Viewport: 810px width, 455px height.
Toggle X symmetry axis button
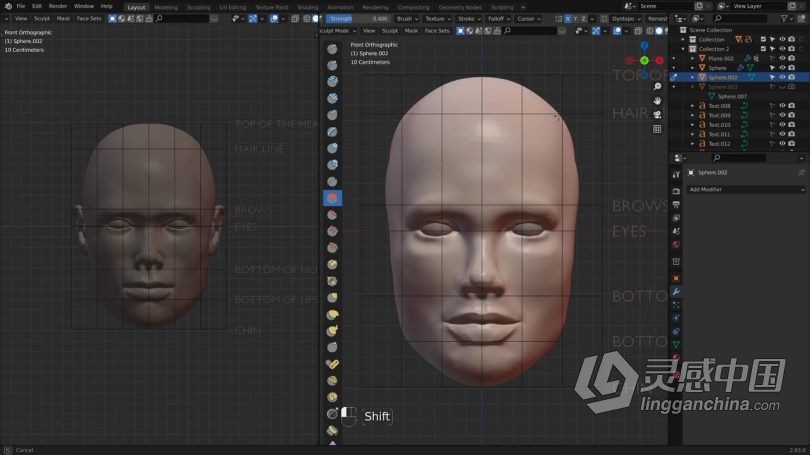click(567, 19)
